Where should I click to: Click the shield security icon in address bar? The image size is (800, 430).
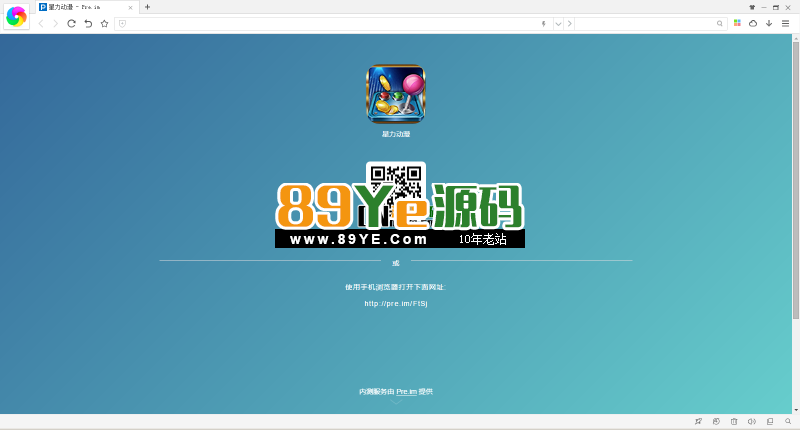[x=122, y=23]
